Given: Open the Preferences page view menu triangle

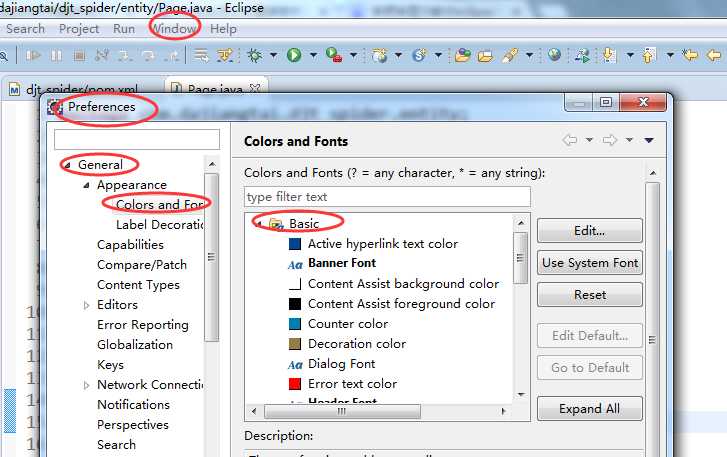Looking at the screenshot, I should (x=649, y=140).
